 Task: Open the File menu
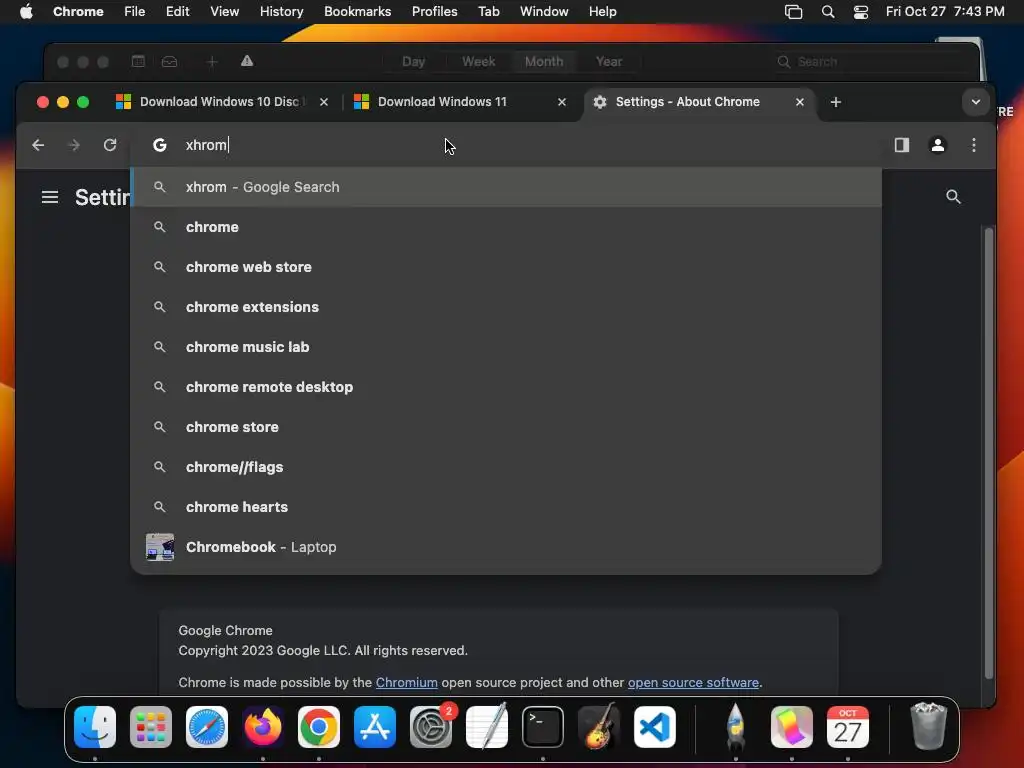[x=135, y=11]
